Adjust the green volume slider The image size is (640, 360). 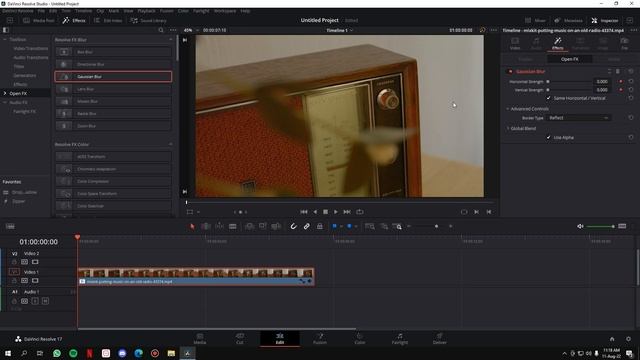coord(600,226)
